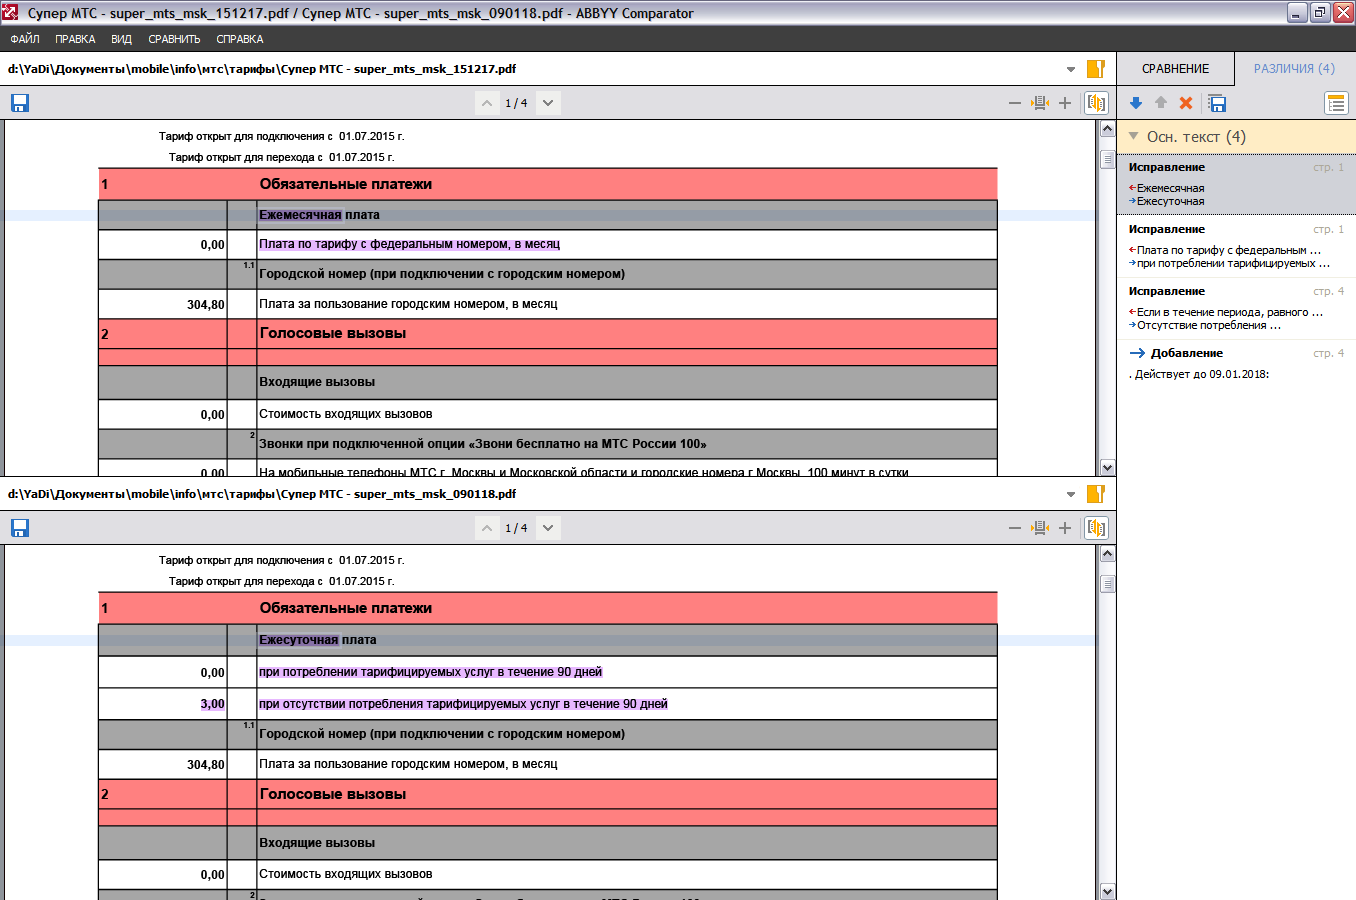Image resolution: width=1356 pixels, height=900 pixels.
Task: Click top document scrollbar up arrow
Action: click(x=1107, y=129)
